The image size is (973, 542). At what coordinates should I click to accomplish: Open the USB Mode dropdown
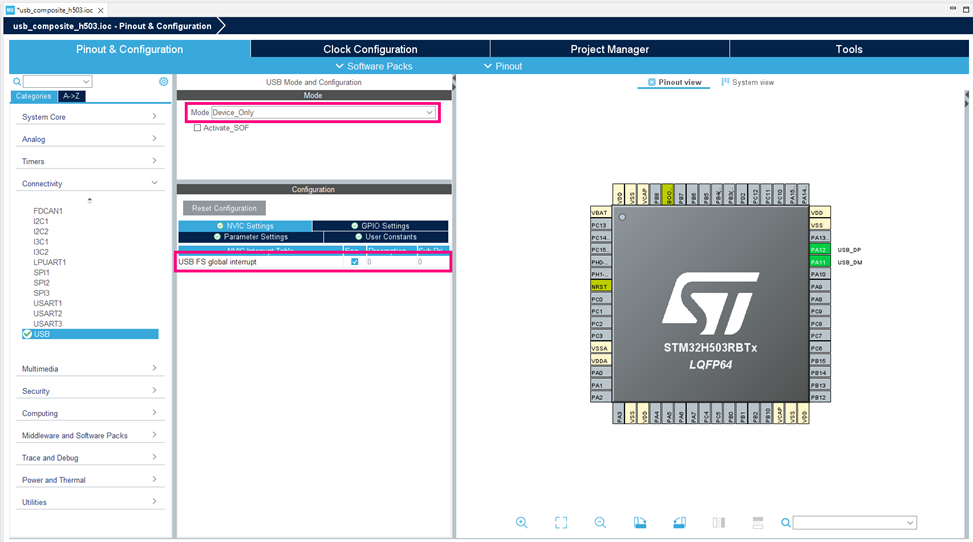pyautogui.click(x=323, y=112)
